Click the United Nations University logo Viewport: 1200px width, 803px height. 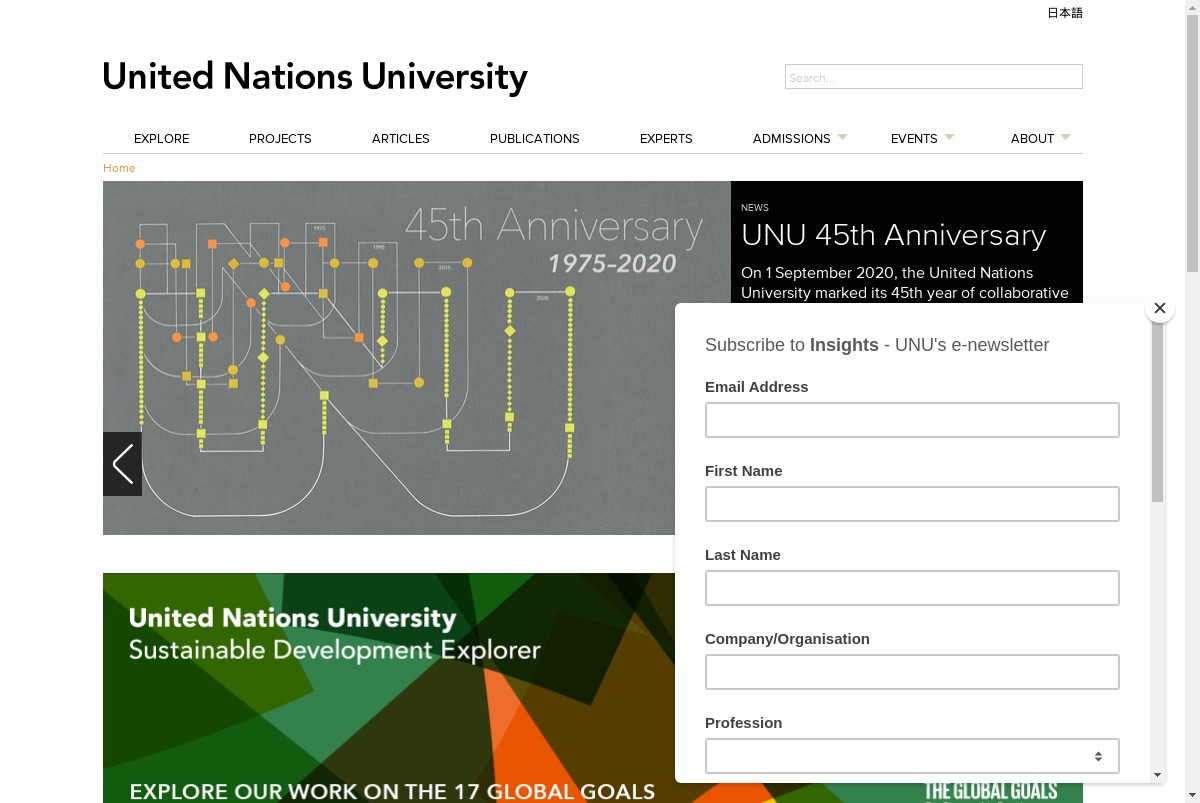tap(315, 77)
